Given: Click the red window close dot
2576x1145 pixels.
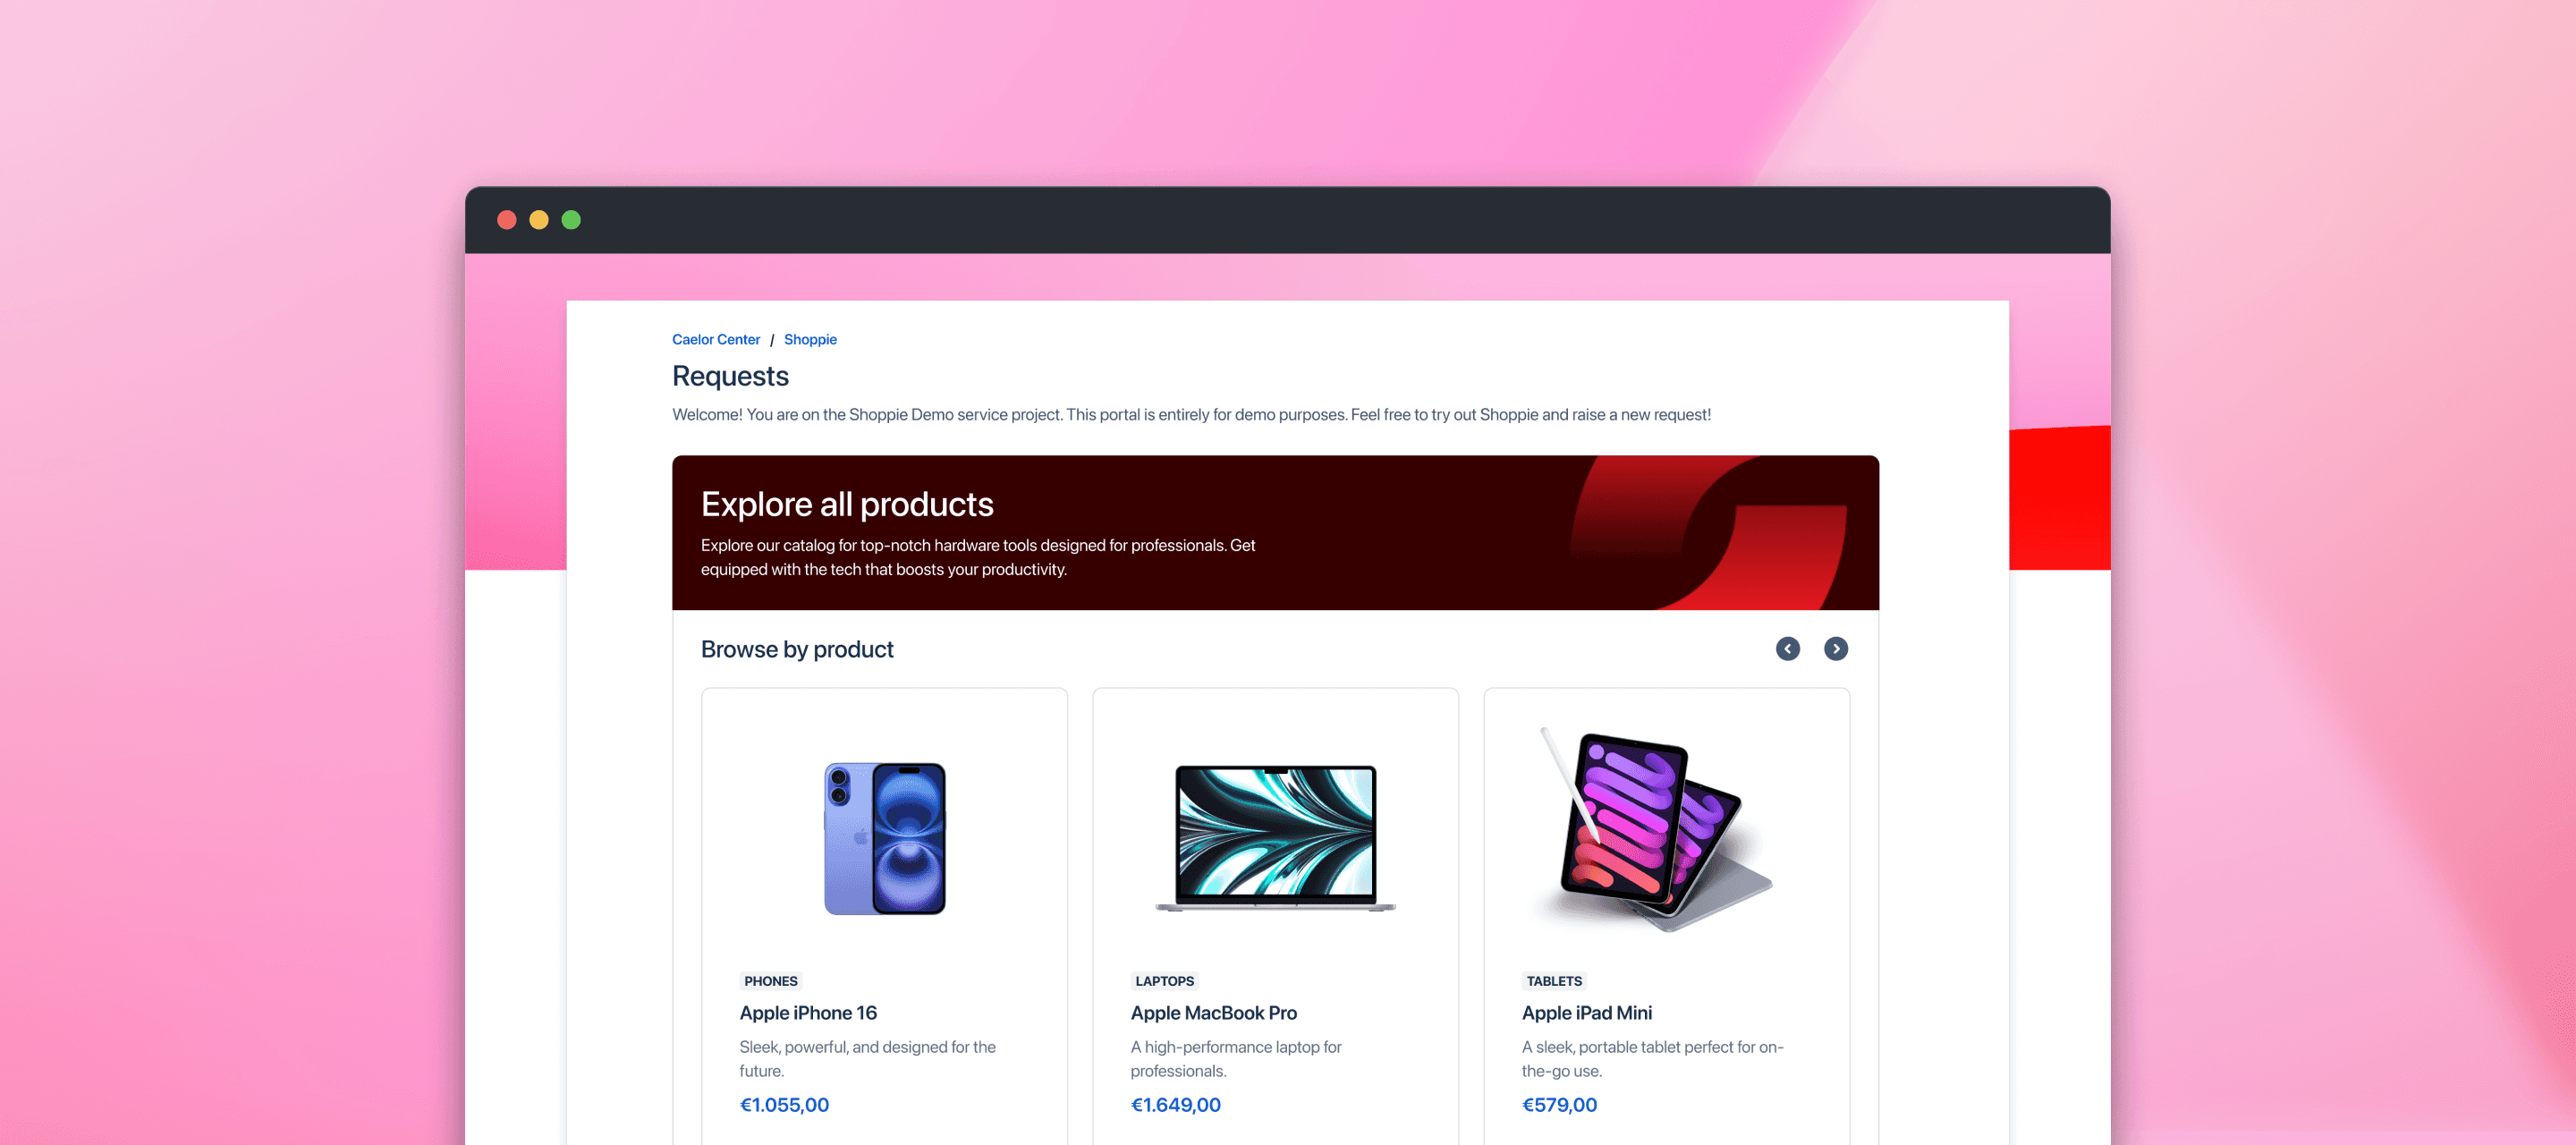Looking at the screenshot, I should tap(507, 220).
